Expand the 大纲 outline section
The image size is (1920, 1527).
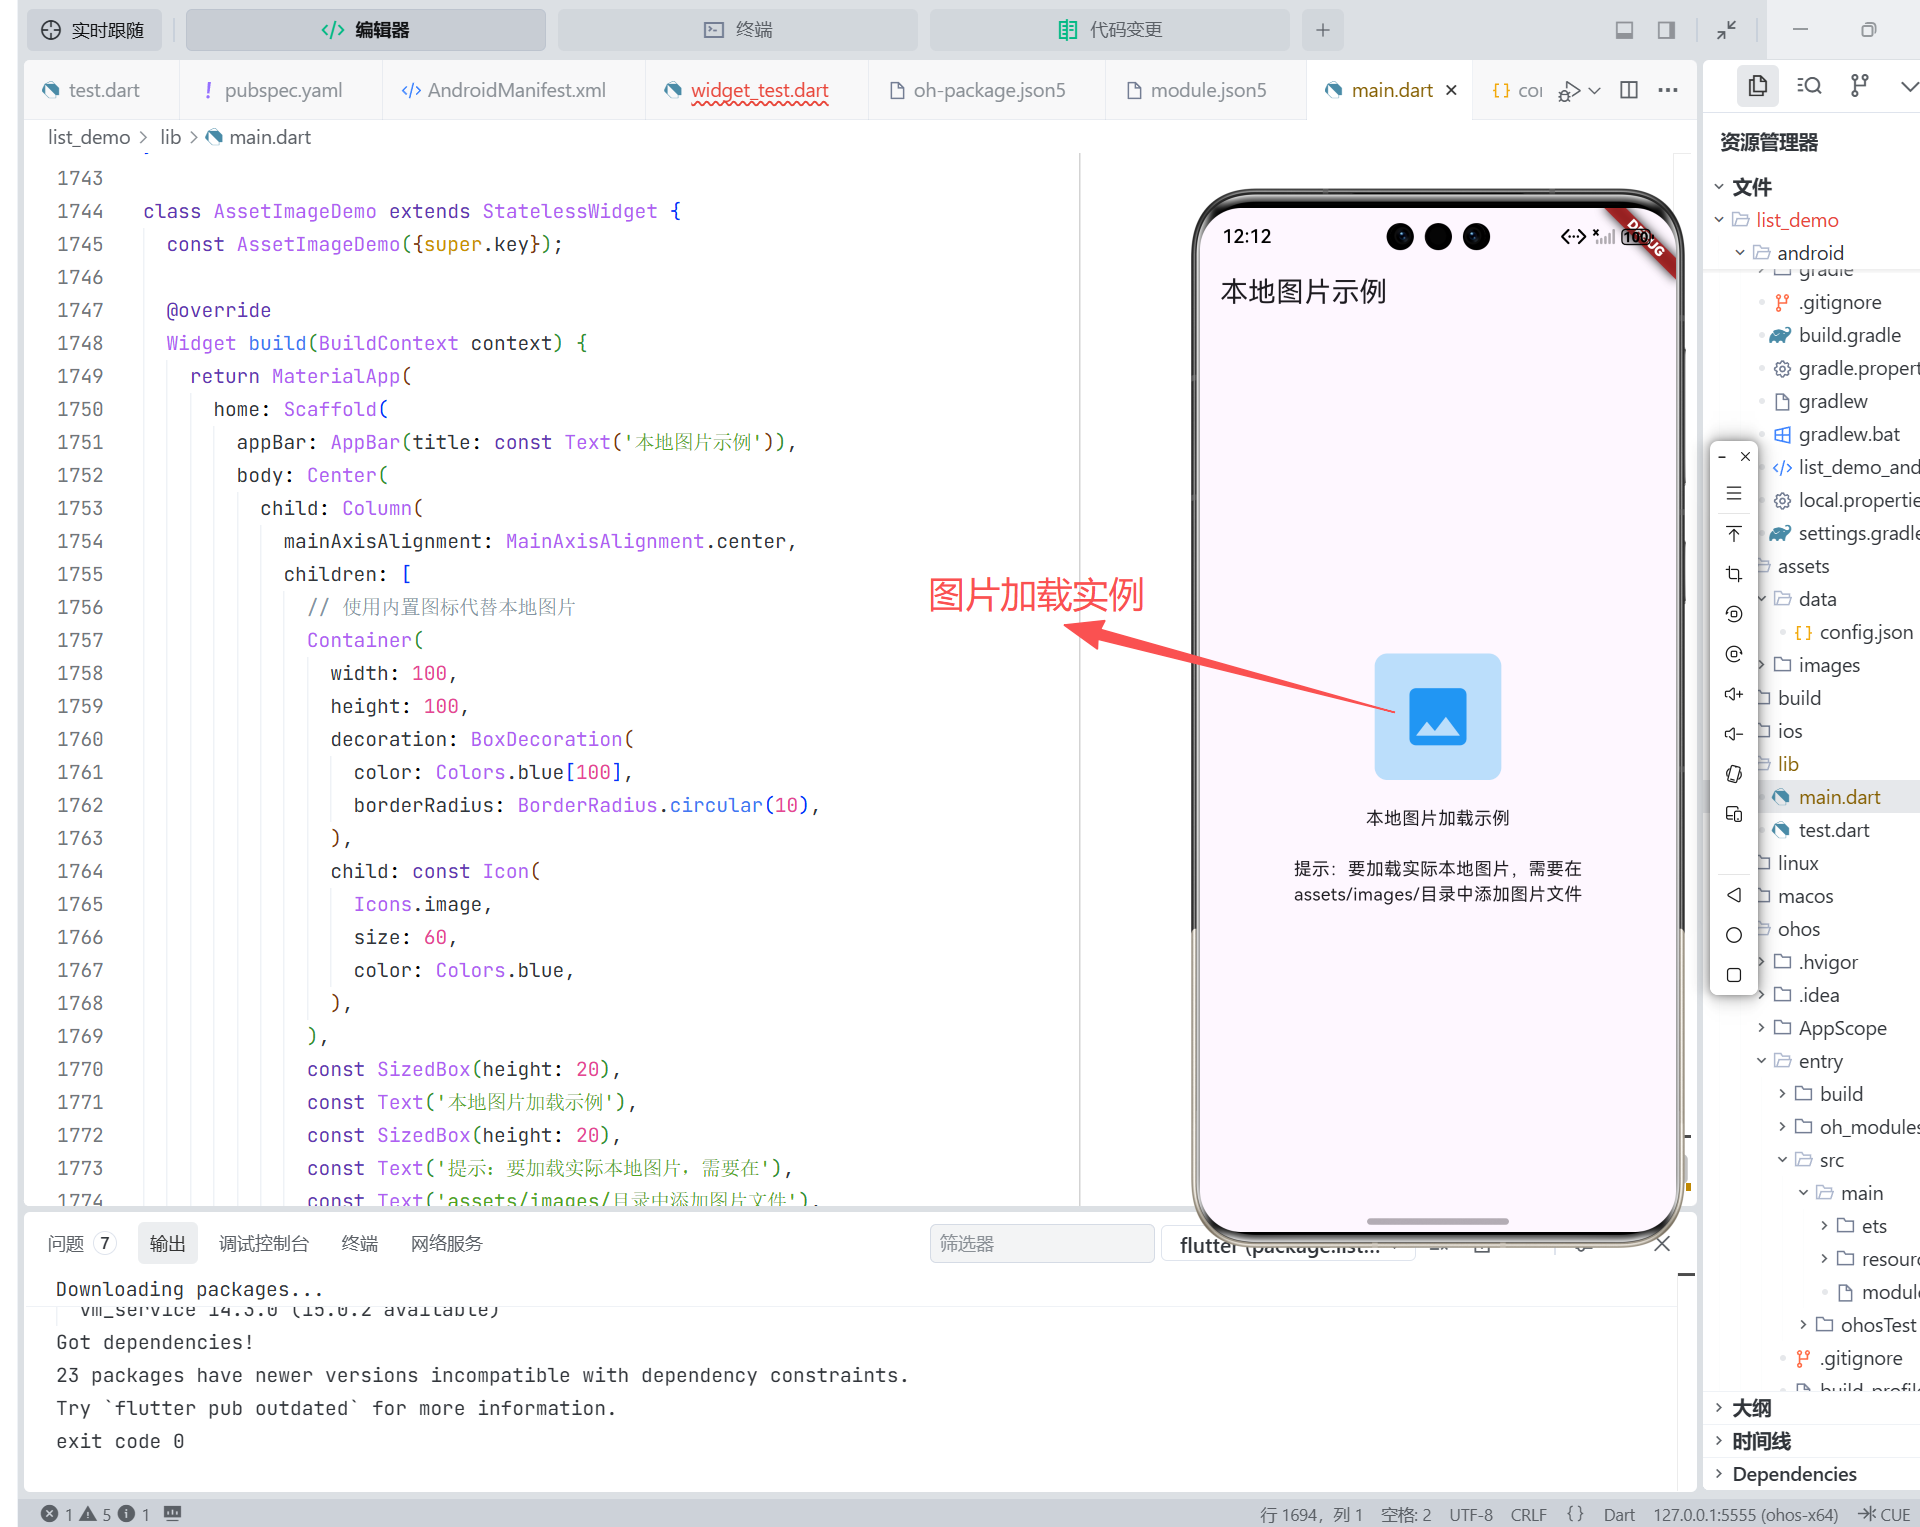pos(1751,1408)
